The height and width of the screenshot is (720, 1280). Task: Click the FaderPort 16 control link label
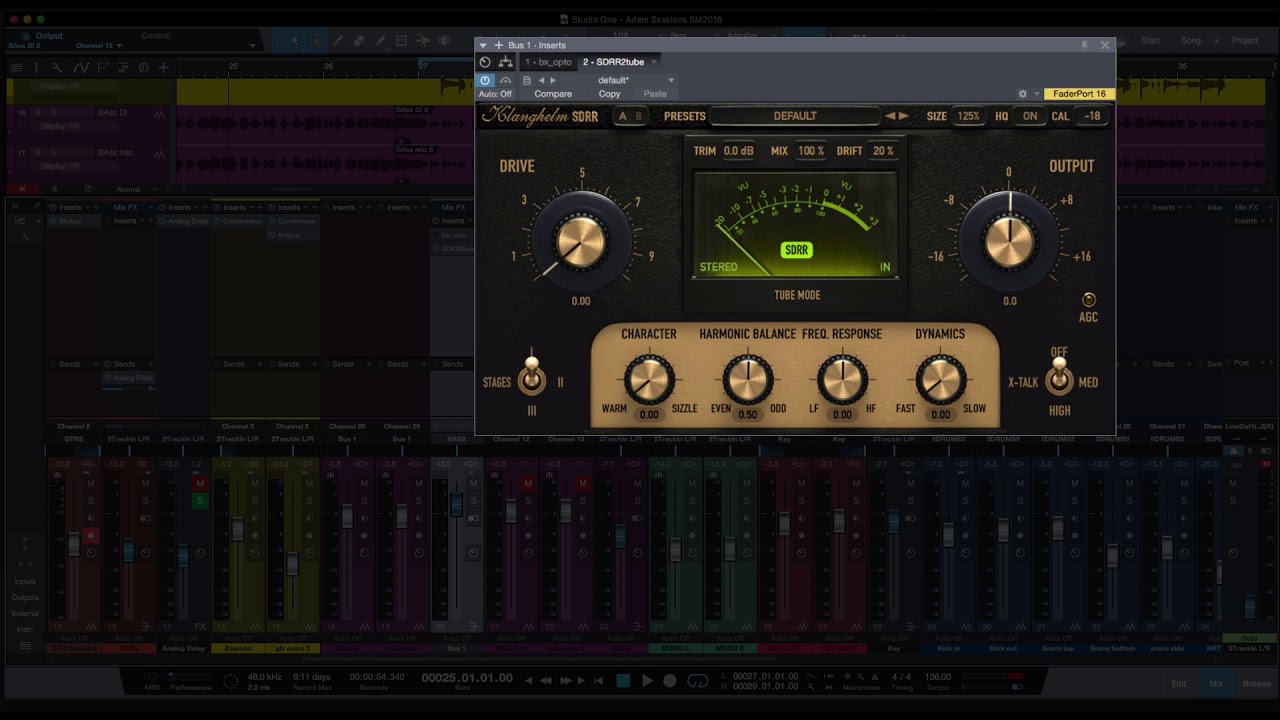pyautogui.click(x=1079, y=94)
